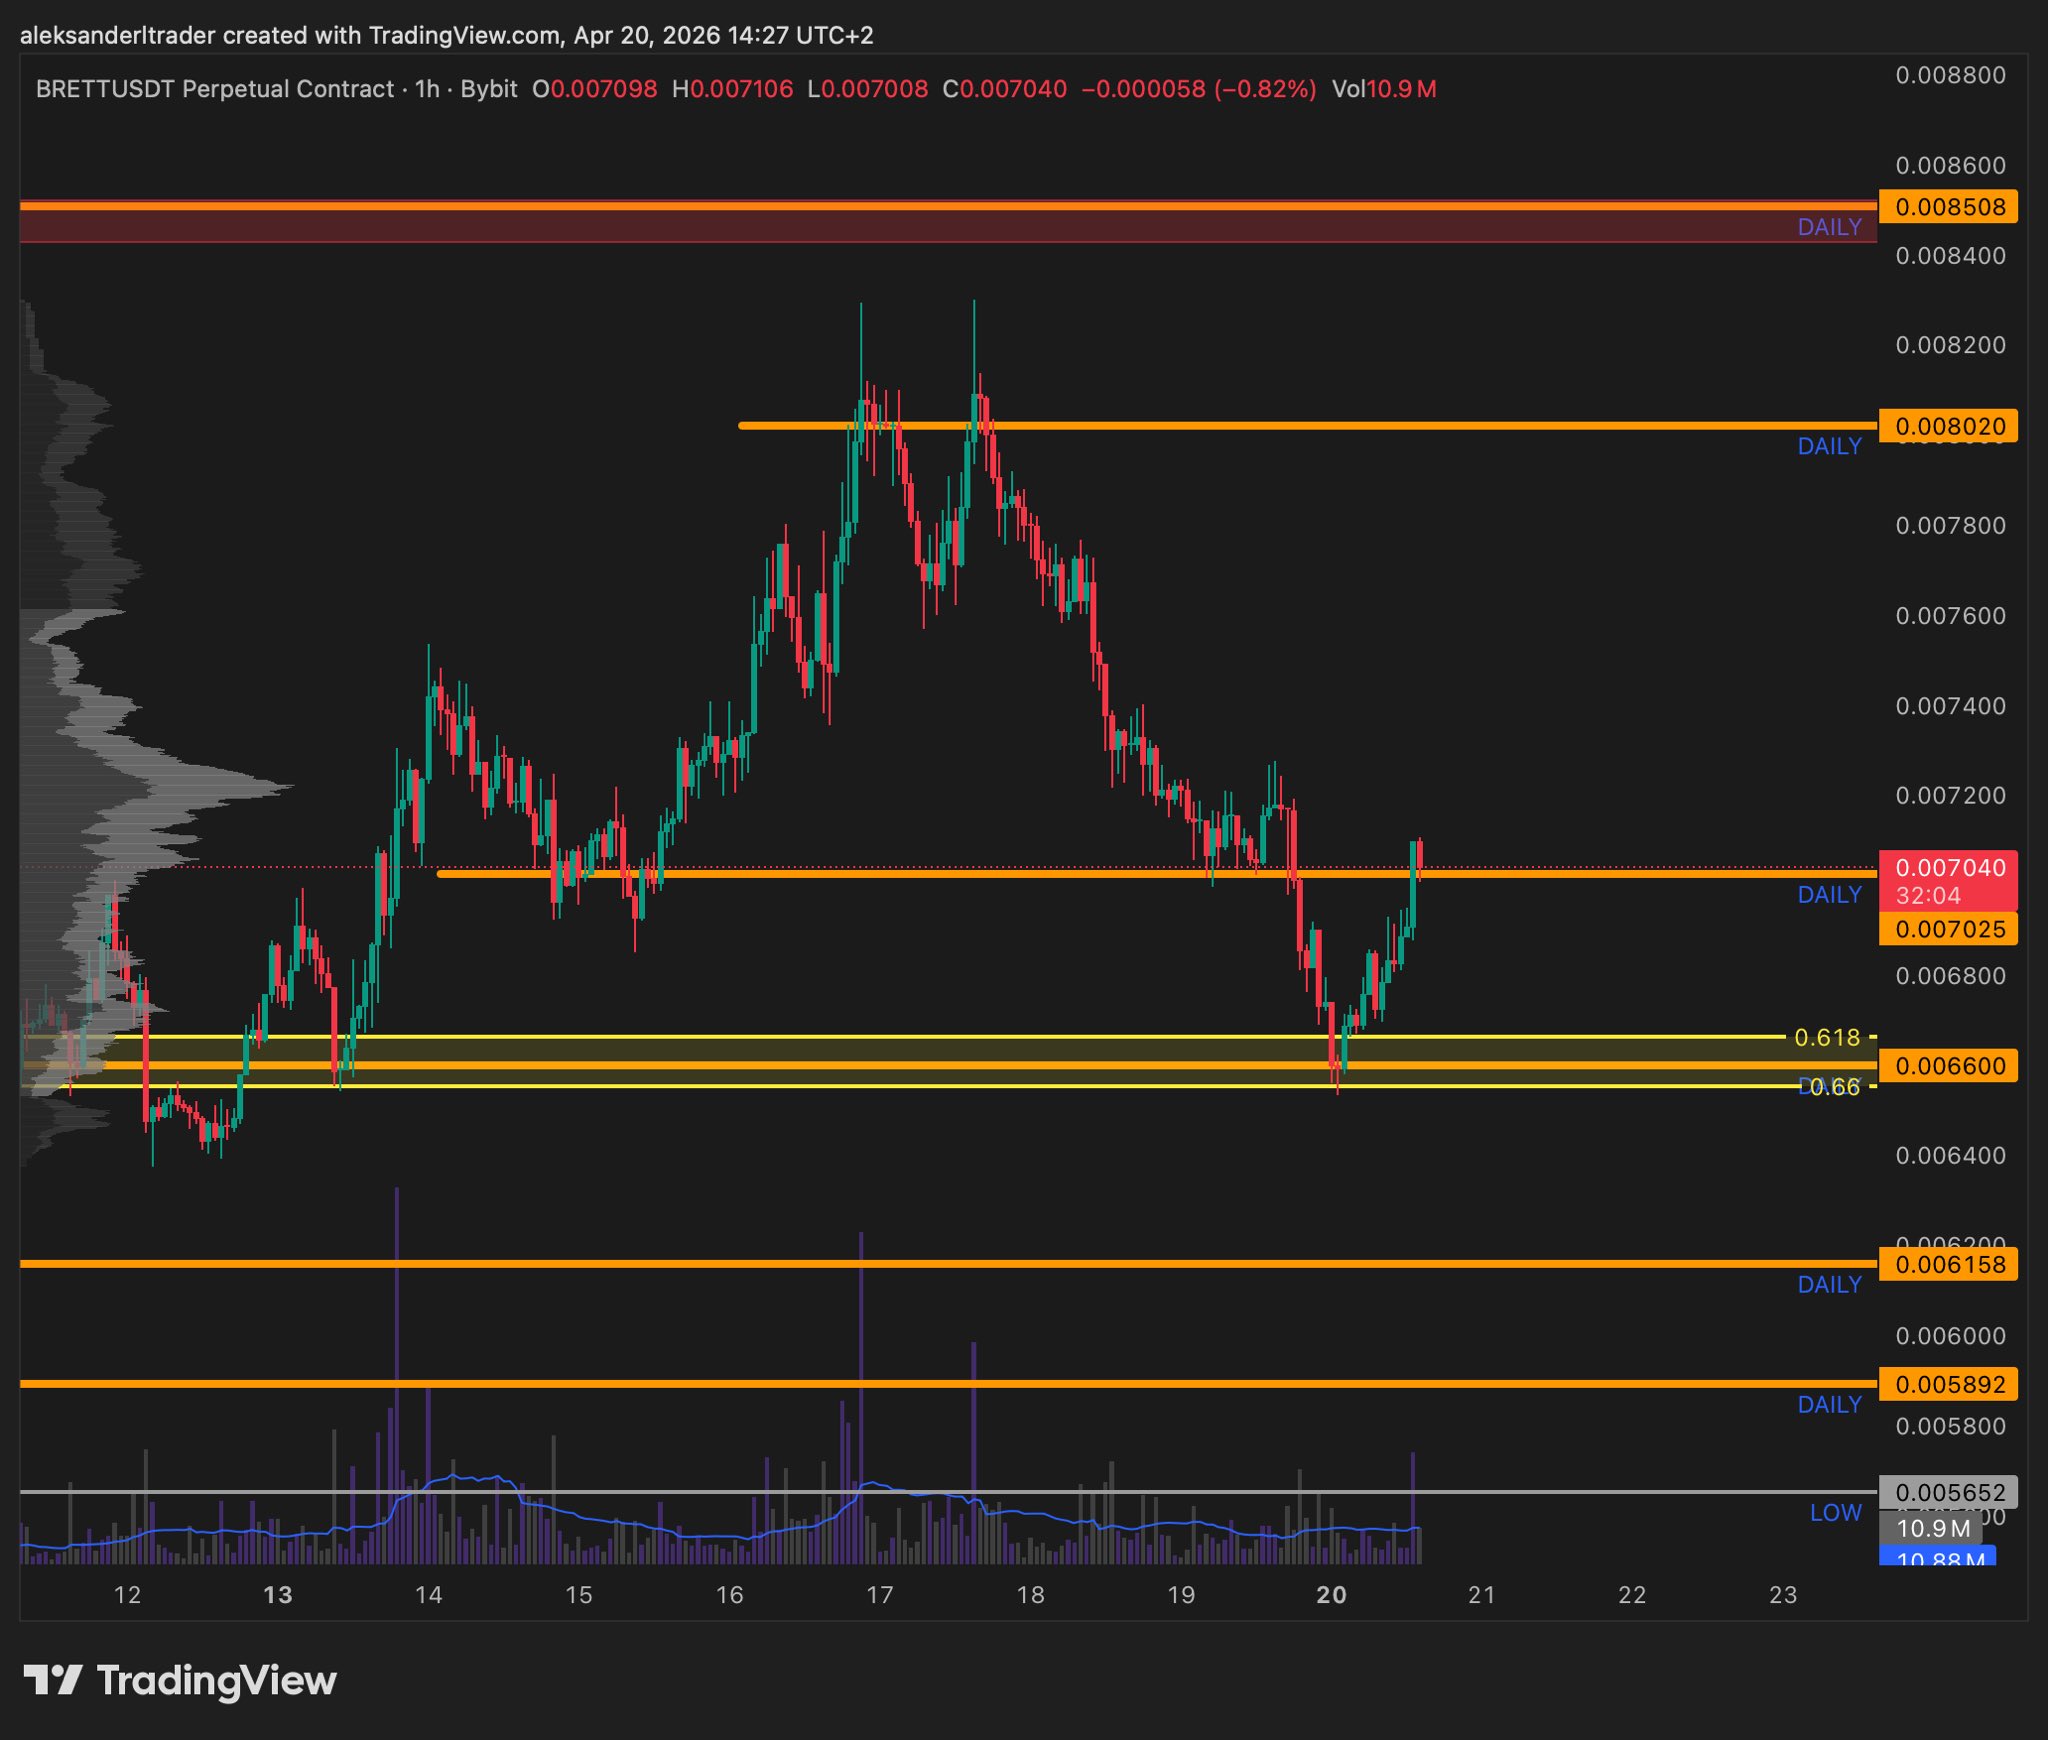Click the orange 0.006600 price label
The width and height of the screenshot is (2048, 1740).
pos(1948,1066)
